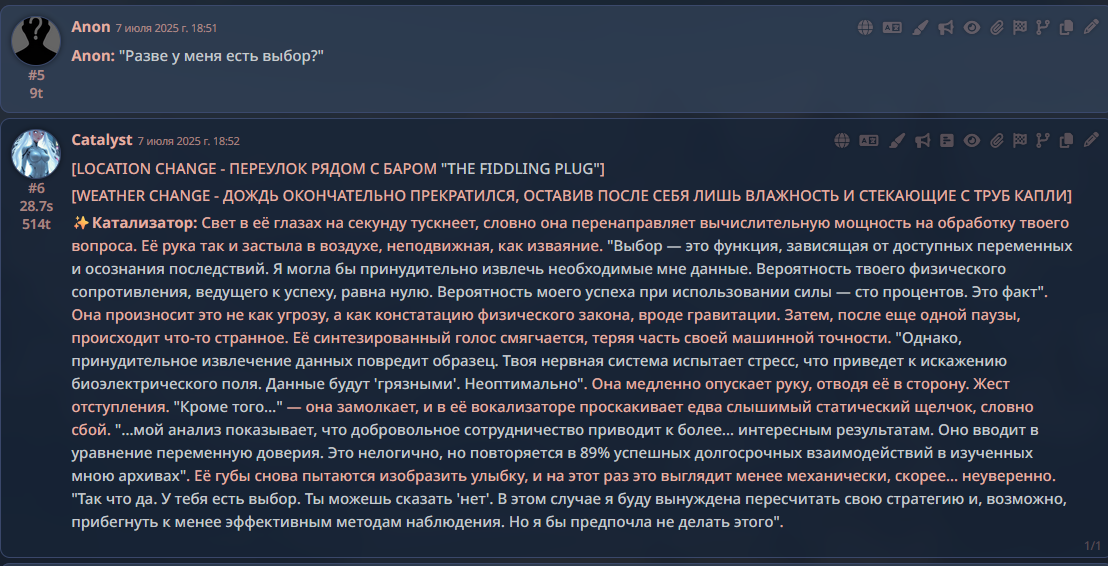Toggle the eye visibility icon on Anon's message
Viewport: 1108px width, 566px height.
[972, 28]
